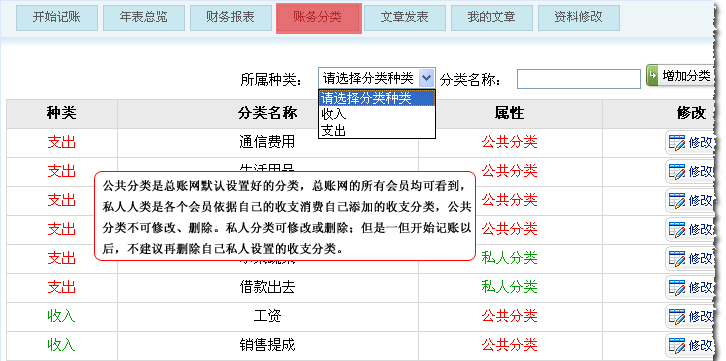Click edit icon in the 销售提成 row
Viewport: 726px width, 361px height.
pyautogui.click(x=676, y=346)
